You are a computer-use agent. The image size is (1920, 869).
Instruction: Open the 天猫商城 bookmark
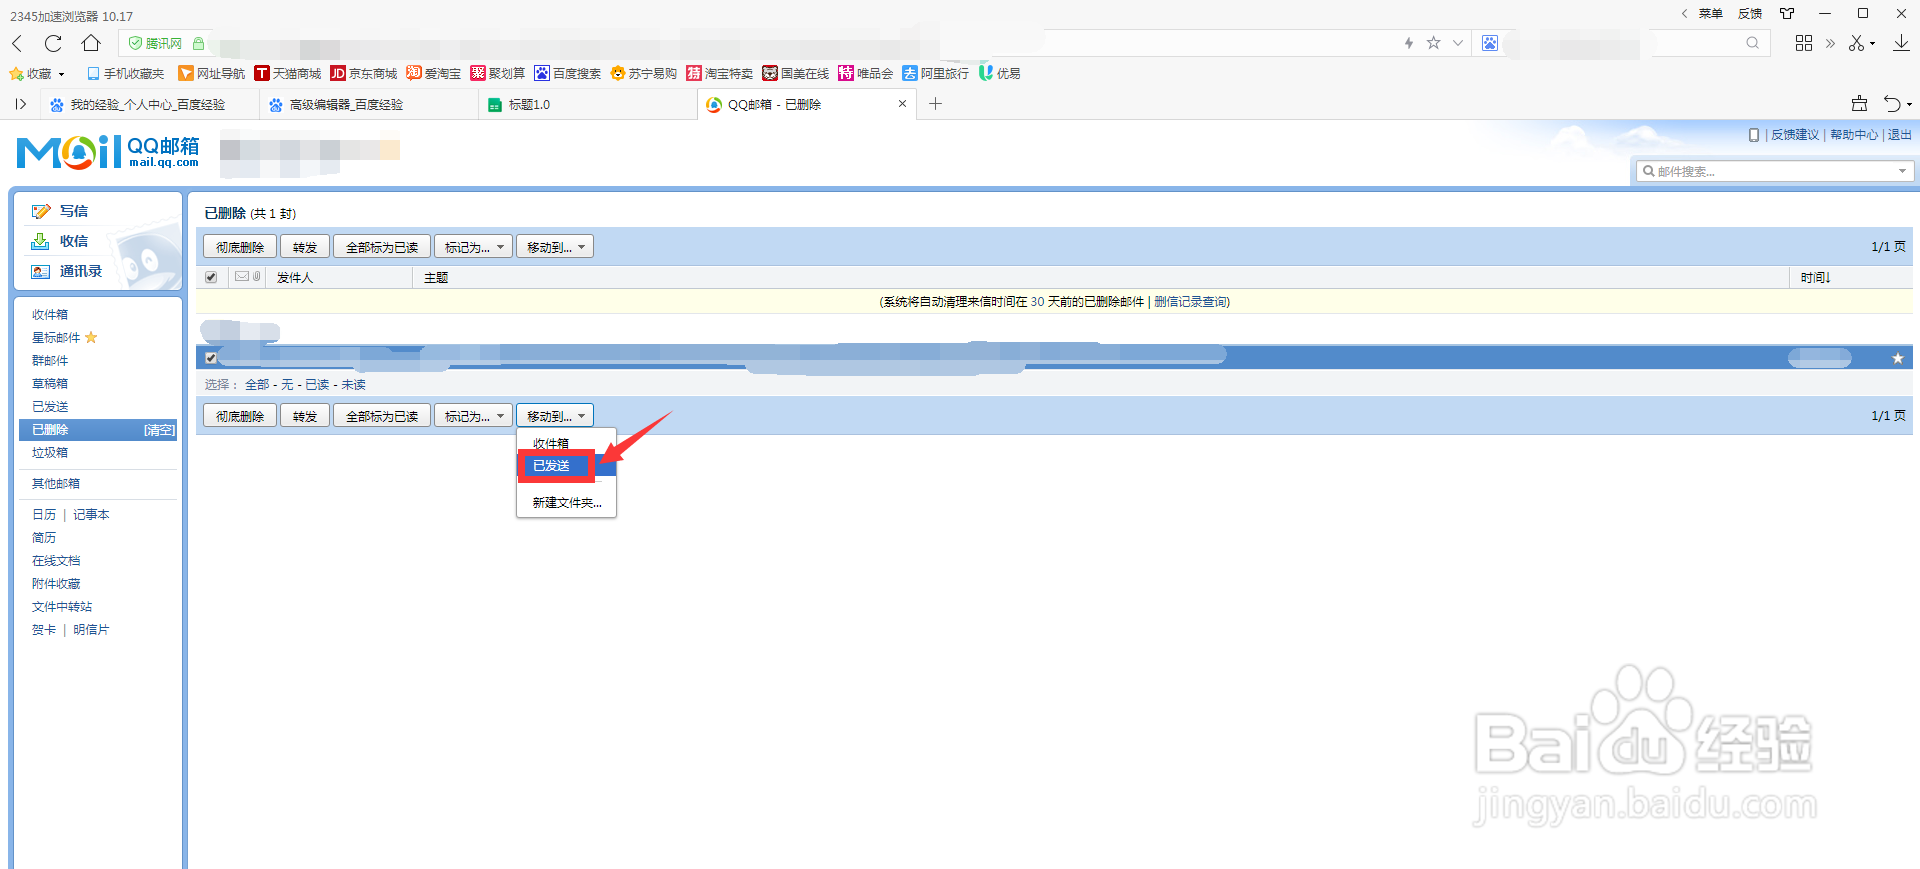tap(288, 73)
